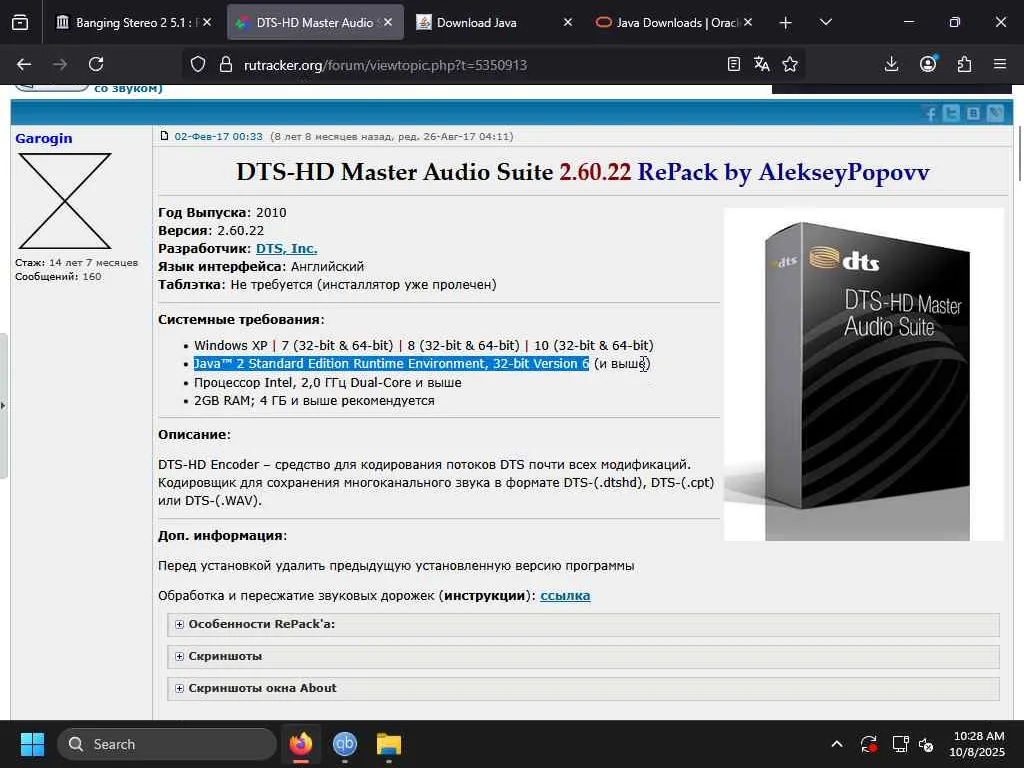Open network tray icon
Screen dimensions: 1024x768
pyautogui.click(x=900, y=744)
